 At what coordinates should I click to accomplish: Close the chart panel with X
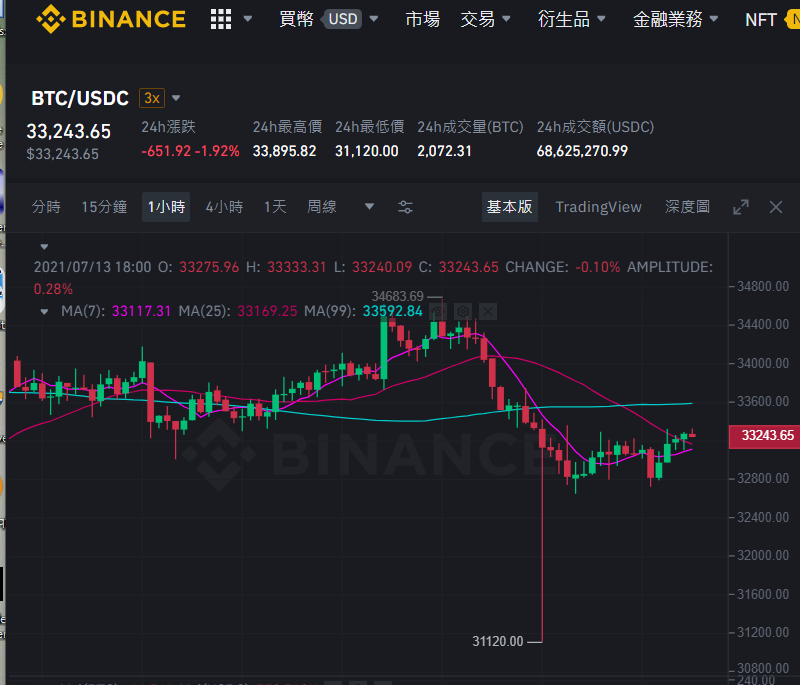[776, 207]
